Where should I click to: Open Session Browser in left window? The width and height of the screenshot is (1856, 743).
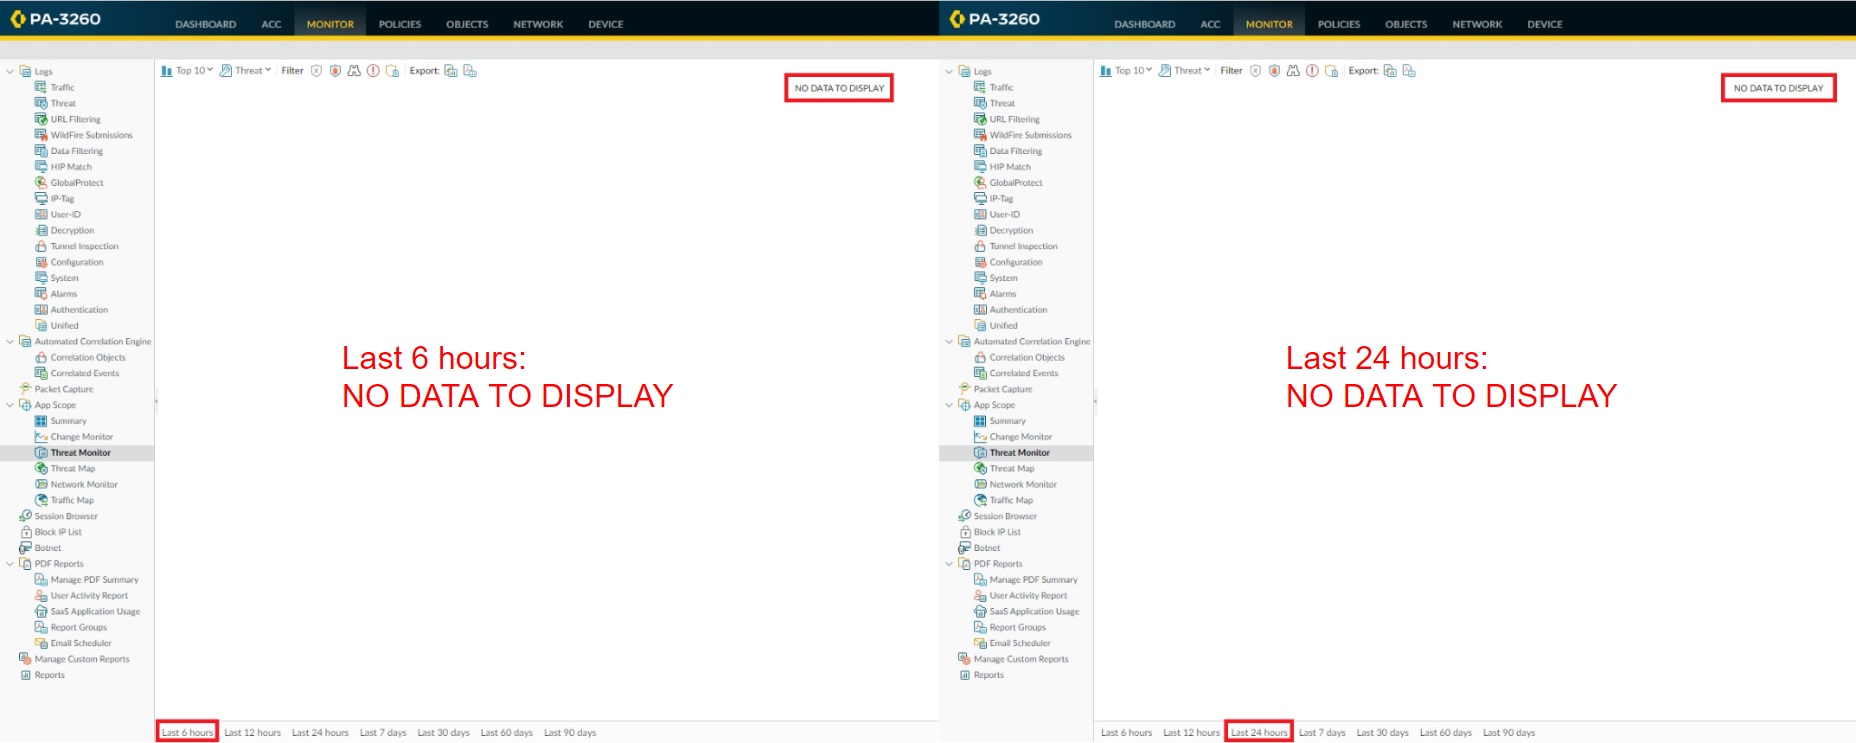point(58,517)
